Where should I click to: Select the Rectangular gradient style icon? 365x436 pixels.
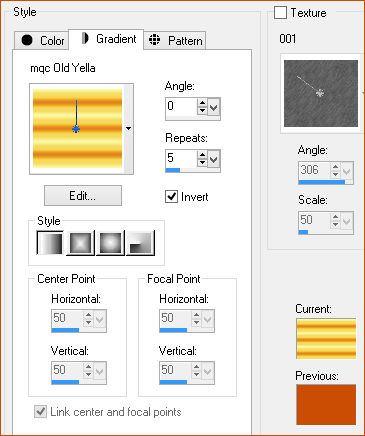click(x=80, y=243)
